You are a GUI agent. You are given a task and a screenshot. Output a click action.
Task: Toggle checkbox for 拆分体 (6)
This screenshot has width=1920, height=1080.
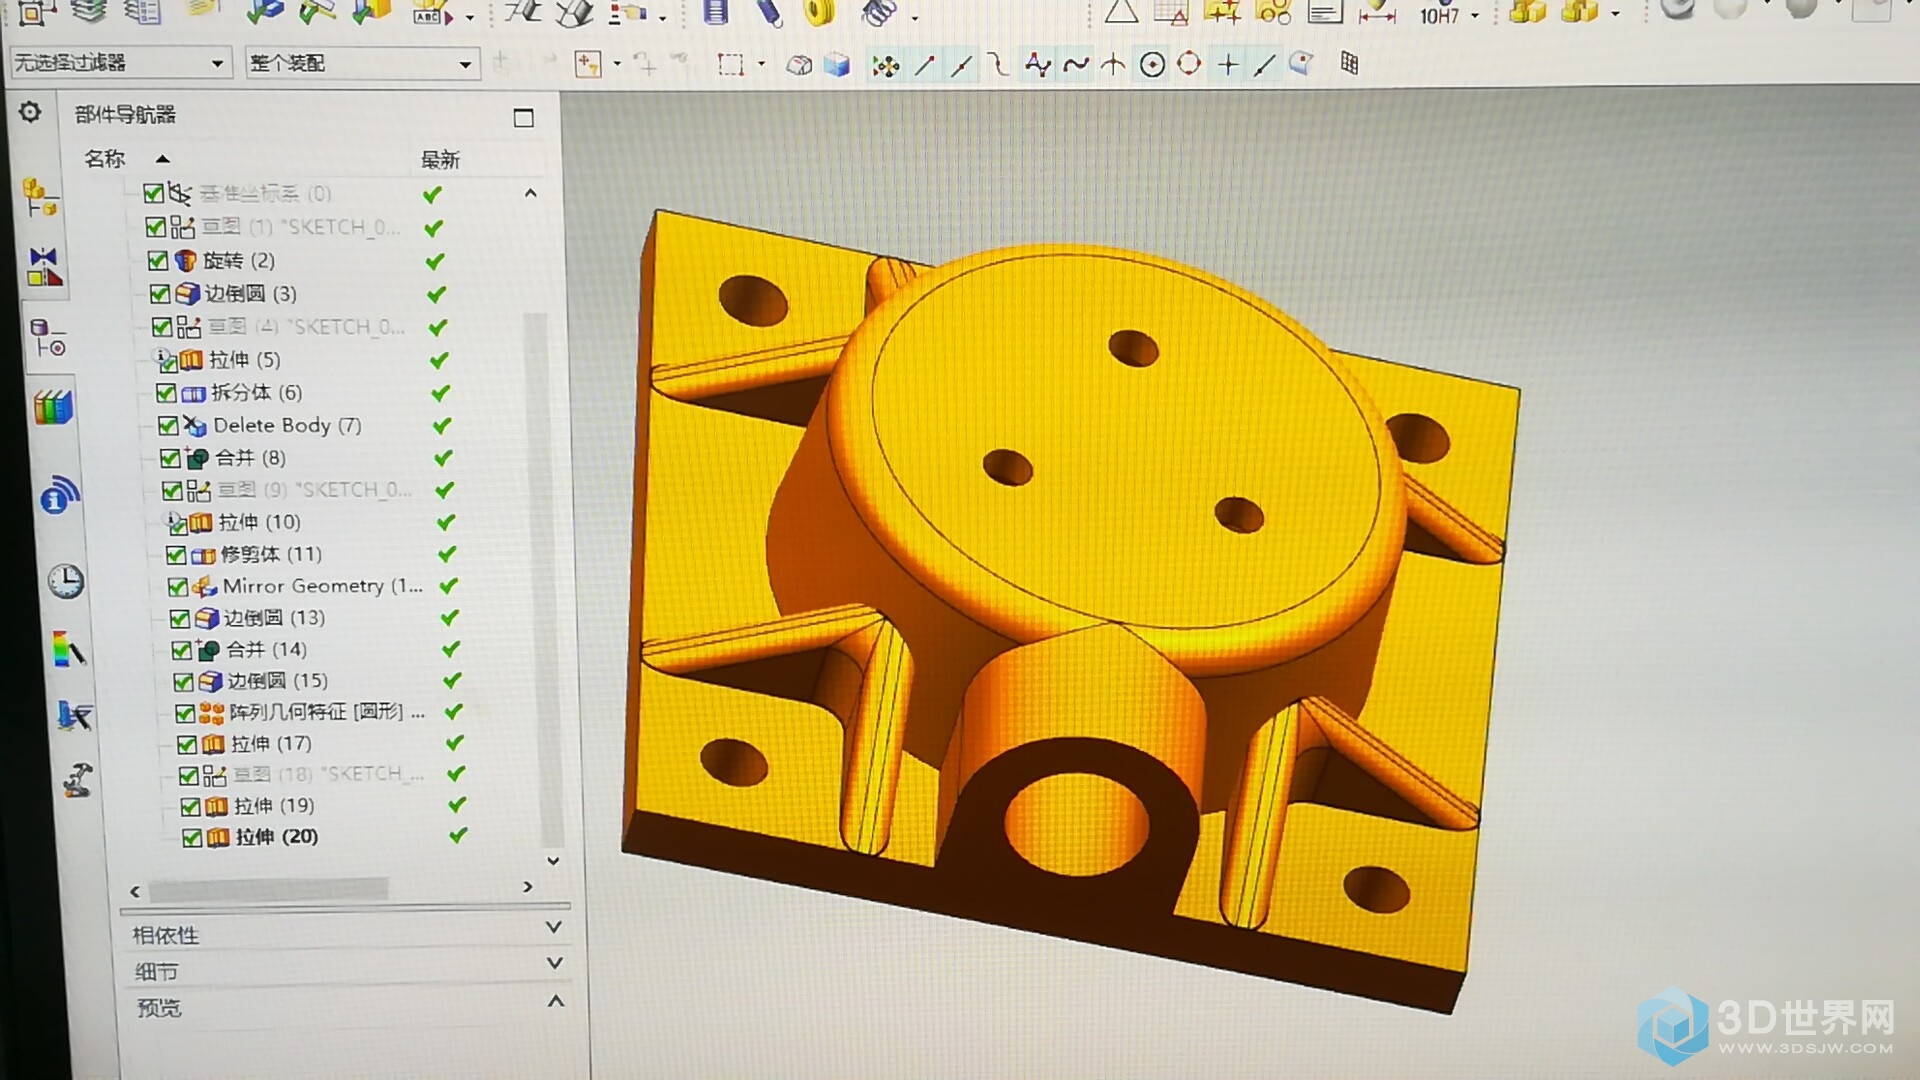(x=166, y=393)
